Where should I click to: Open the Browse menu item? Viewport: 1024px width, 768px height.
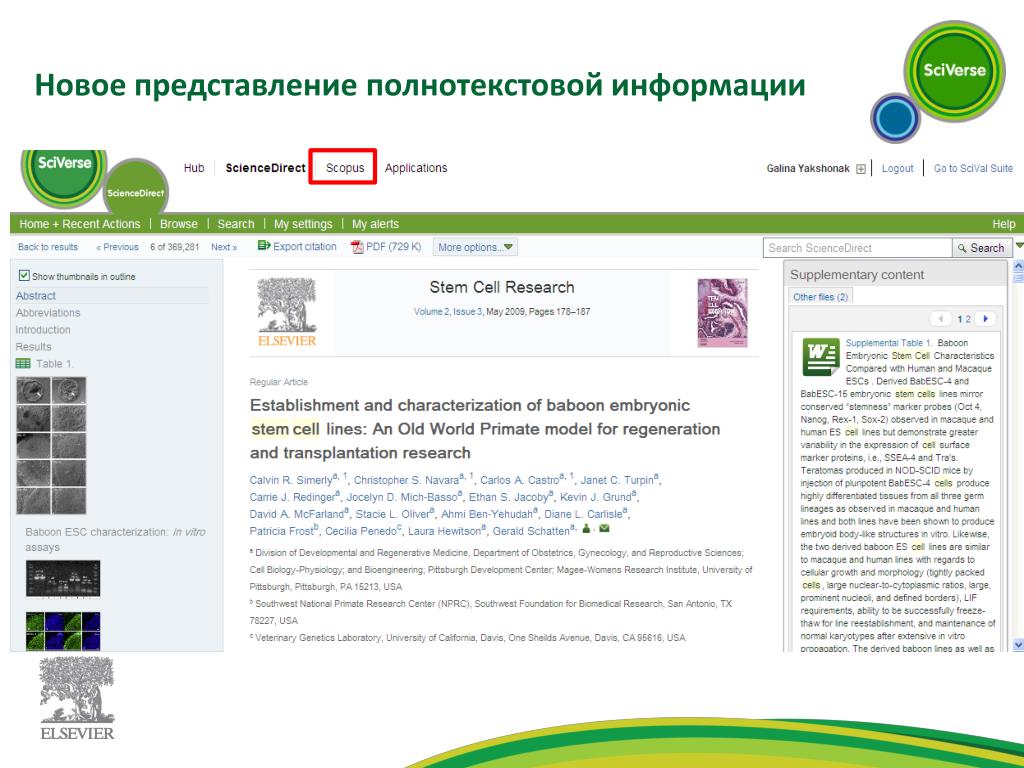tap(178, 224)
